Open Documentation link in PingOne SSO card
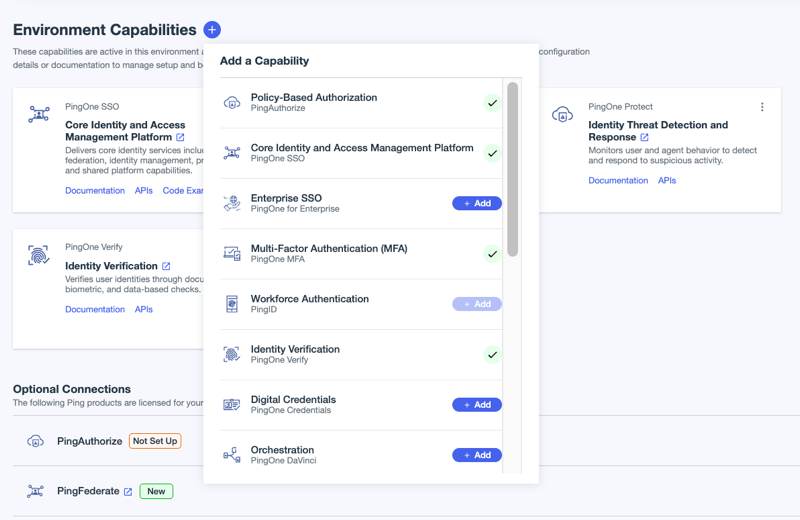 [x=95, y=190]
